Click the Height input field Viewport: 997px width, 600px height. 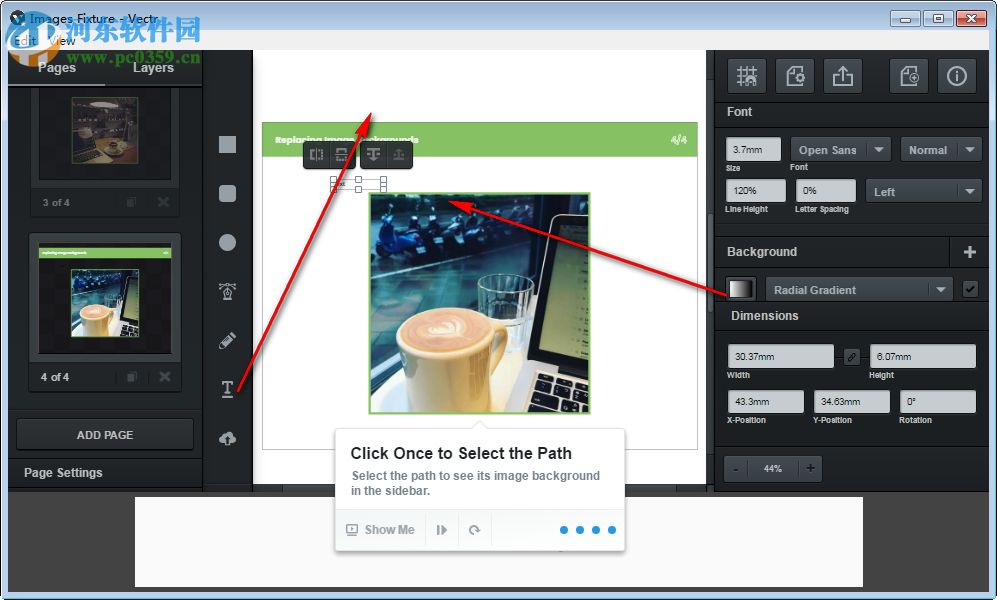pyautogui.click(x=922, y=357)
